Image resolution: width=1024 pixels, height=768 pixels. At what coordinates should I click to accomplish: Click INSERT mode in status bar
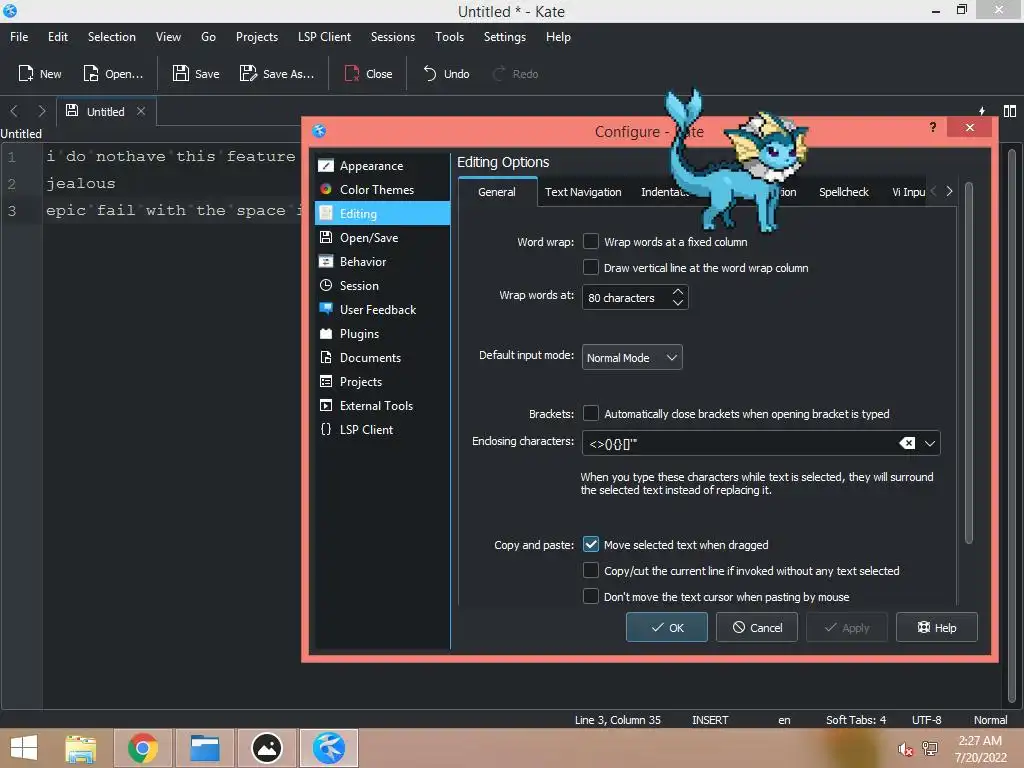tap(710, 720)
